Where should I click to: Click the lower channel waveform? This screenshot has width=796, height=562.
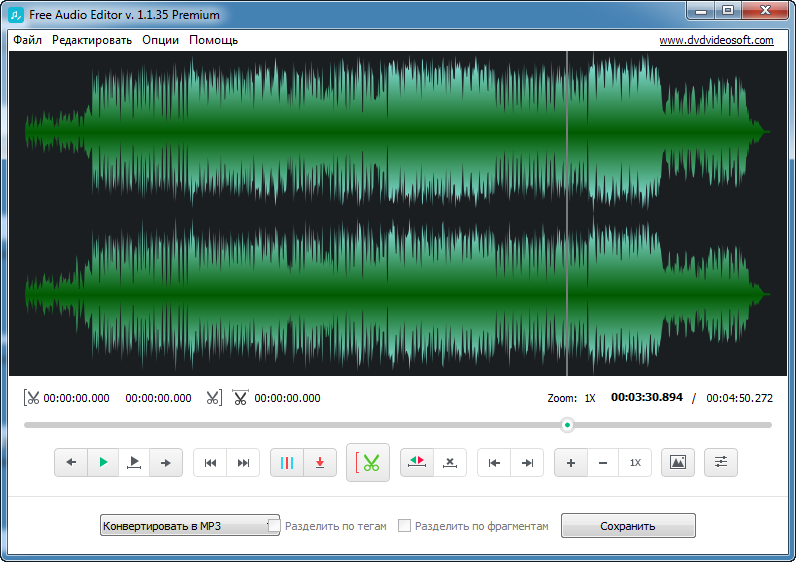[x=397, y=294]
